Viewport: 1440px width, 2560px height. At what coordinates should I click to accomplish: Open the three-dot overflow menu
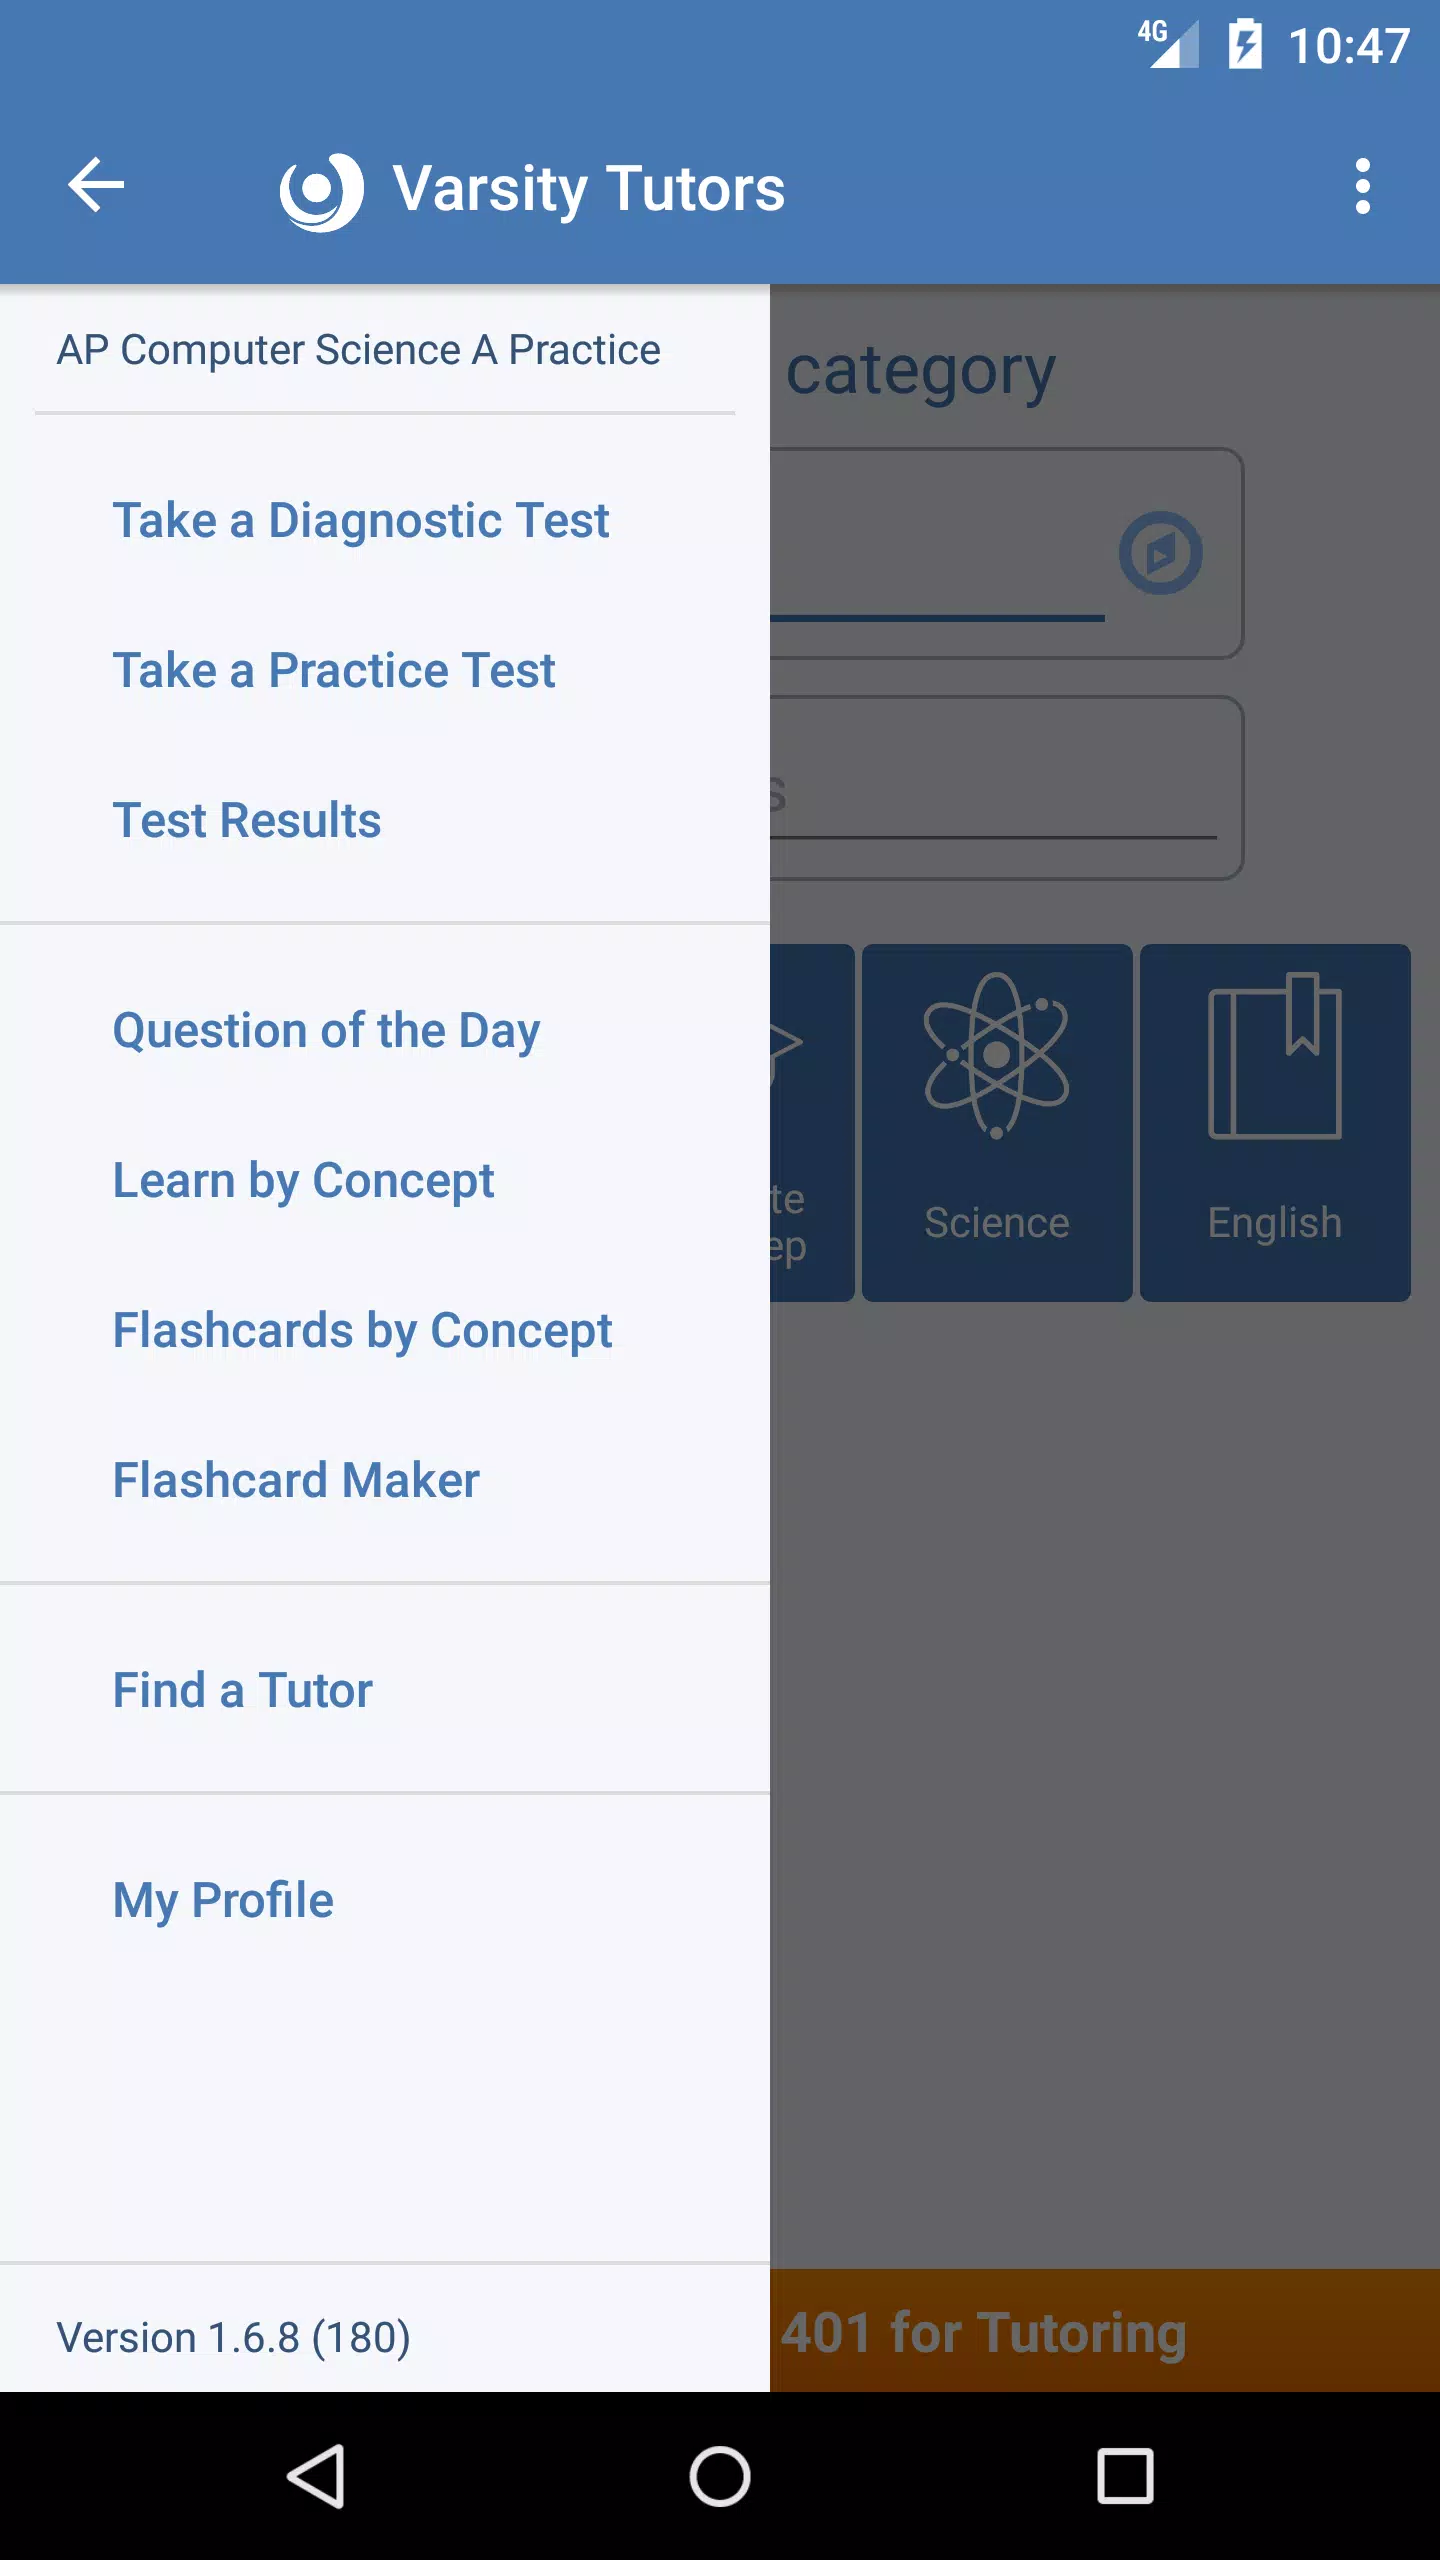point(1362,186)
